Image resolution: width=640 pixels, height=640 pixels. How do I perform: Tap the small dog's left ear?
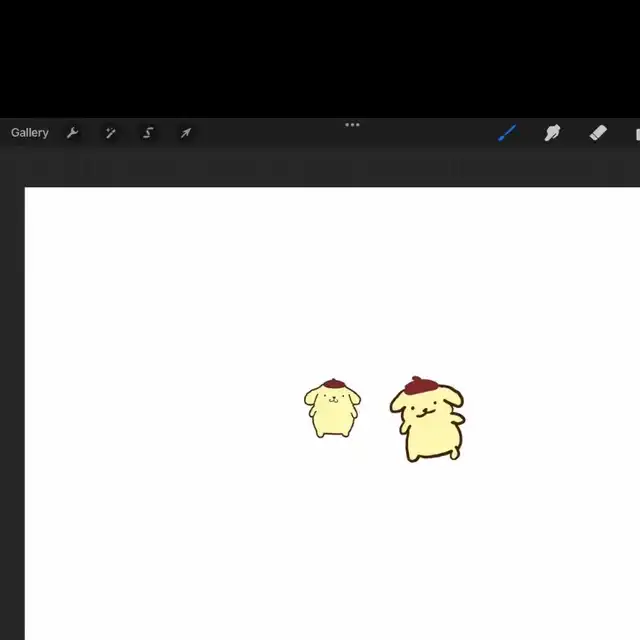(x=310, y=400)
